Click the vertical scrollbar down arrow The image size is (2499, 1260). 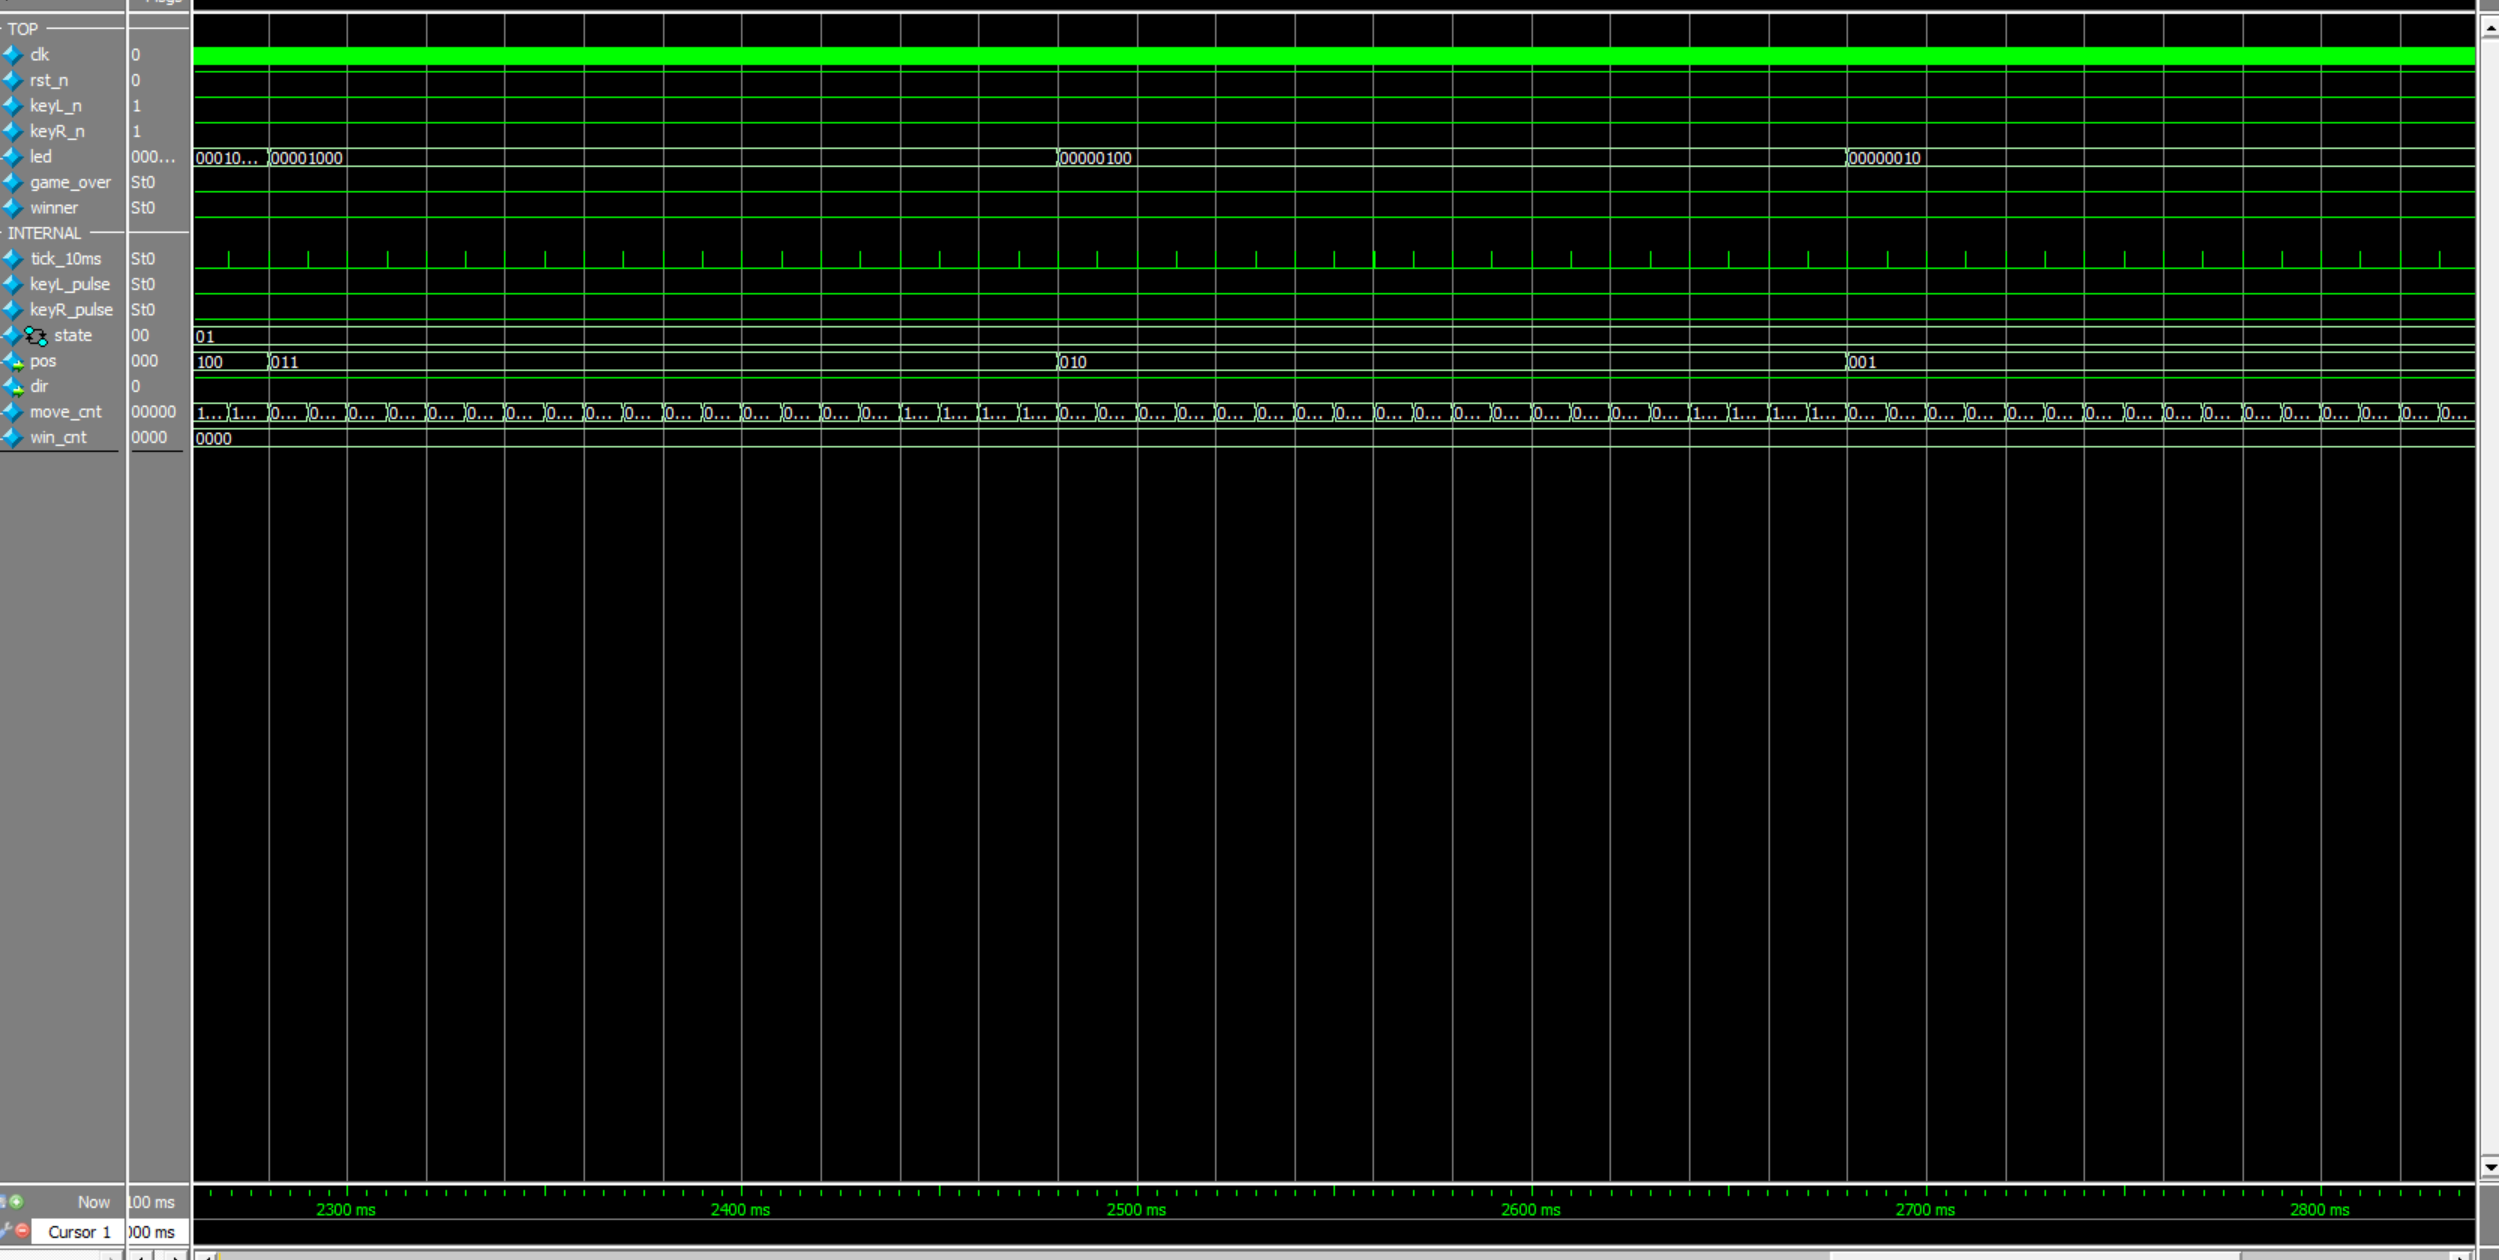pos(2489,1167)
